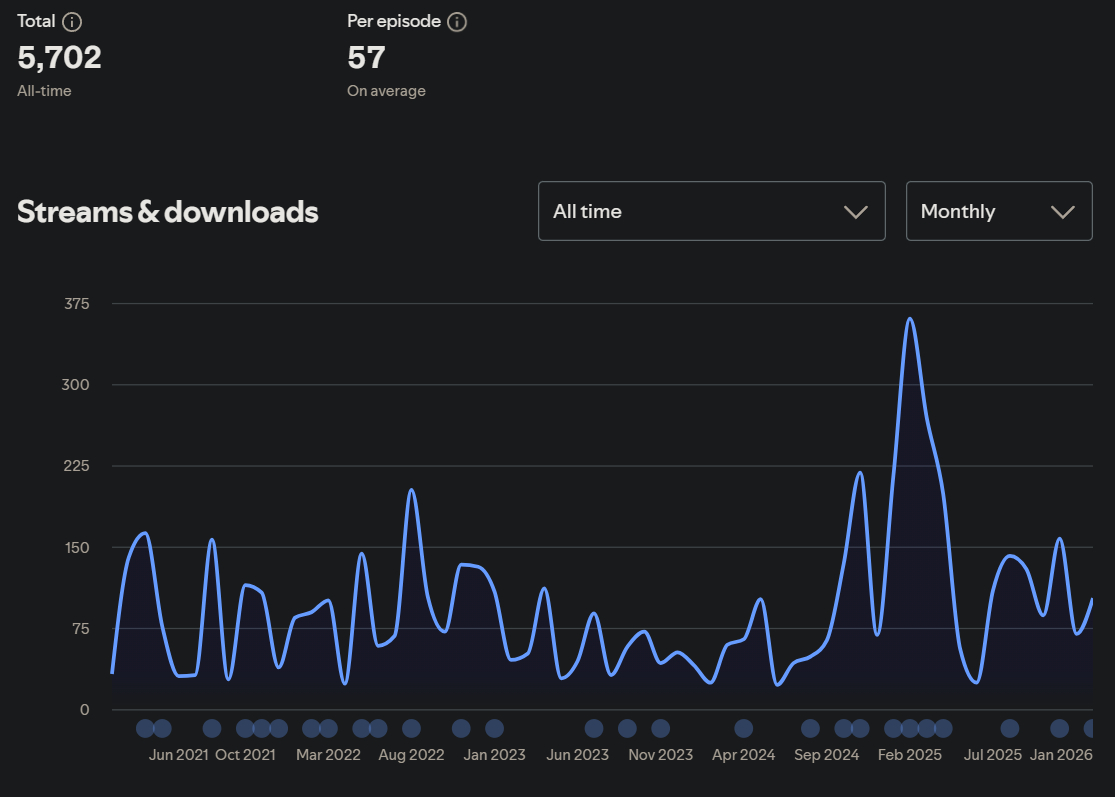Click the Streams & downloads heading

[168, 212]
